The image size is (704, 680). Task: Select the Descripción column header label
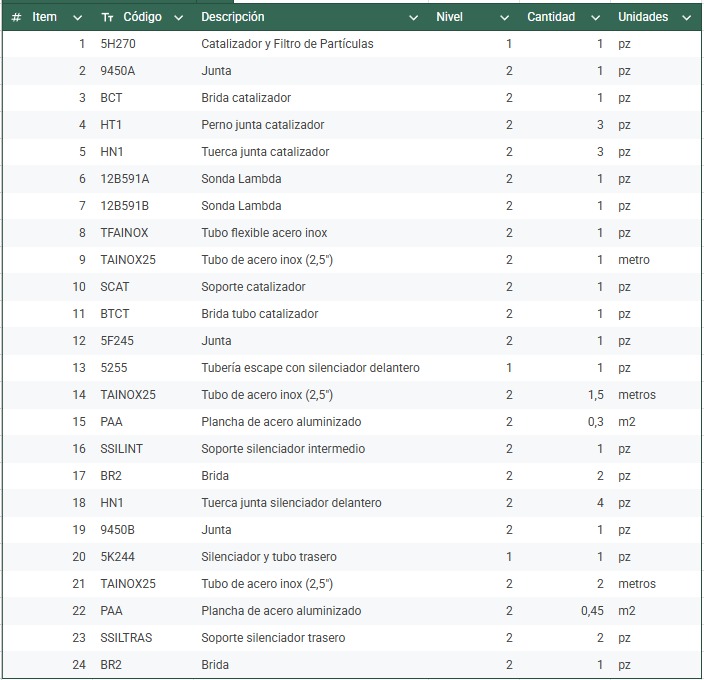click(233, 17)
